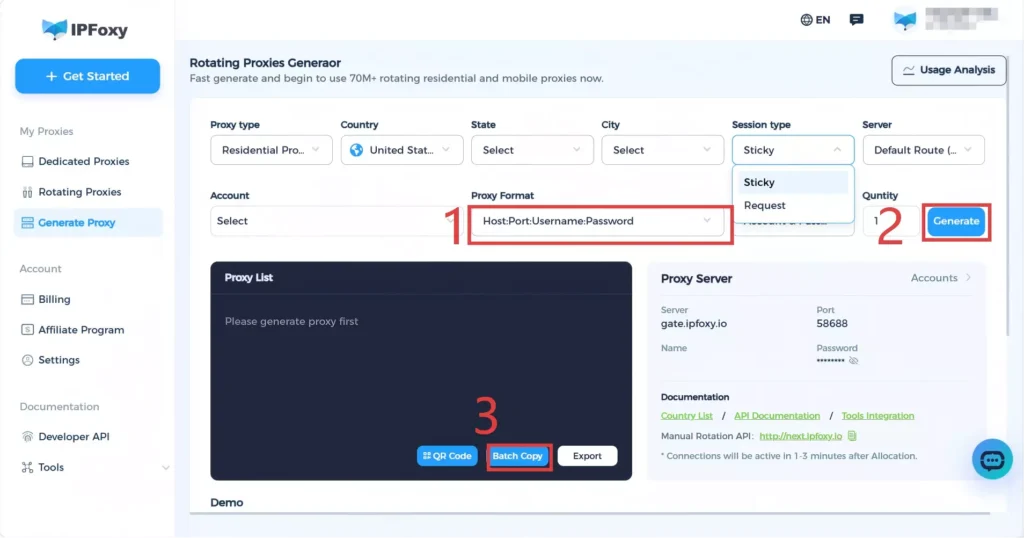Reveal the hidden proxy password
The height and width of the screenshot is (538, 1024).
(853, 360)
